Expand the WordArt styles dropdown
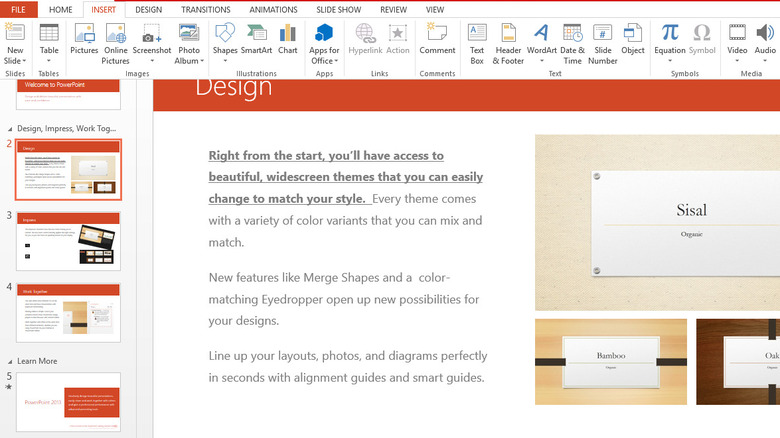This screenshot has height=438, width=780. tap(541, 61)
